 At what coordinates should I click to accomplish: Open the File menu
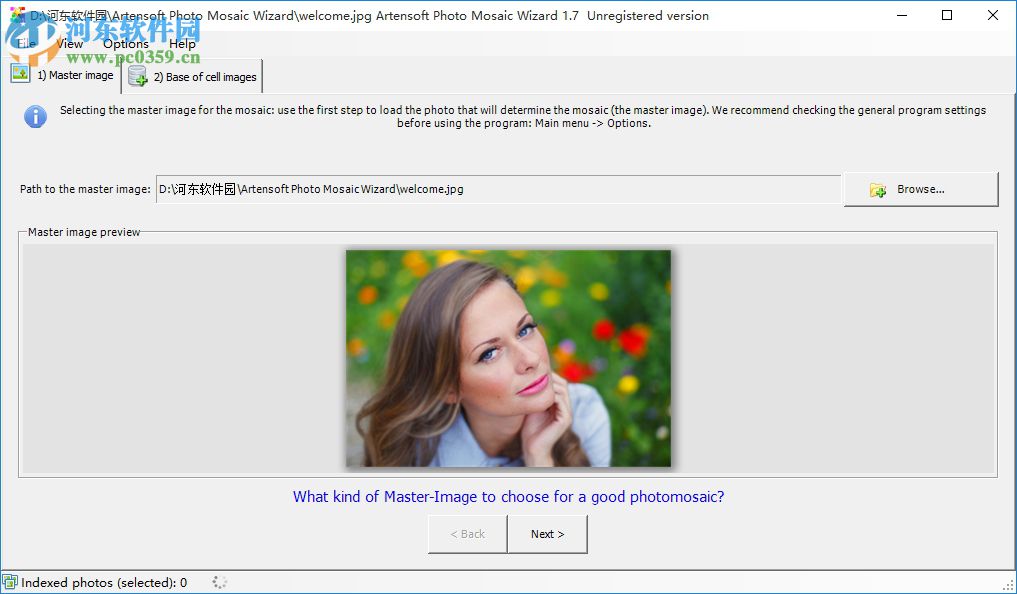[x=25, y=43]
